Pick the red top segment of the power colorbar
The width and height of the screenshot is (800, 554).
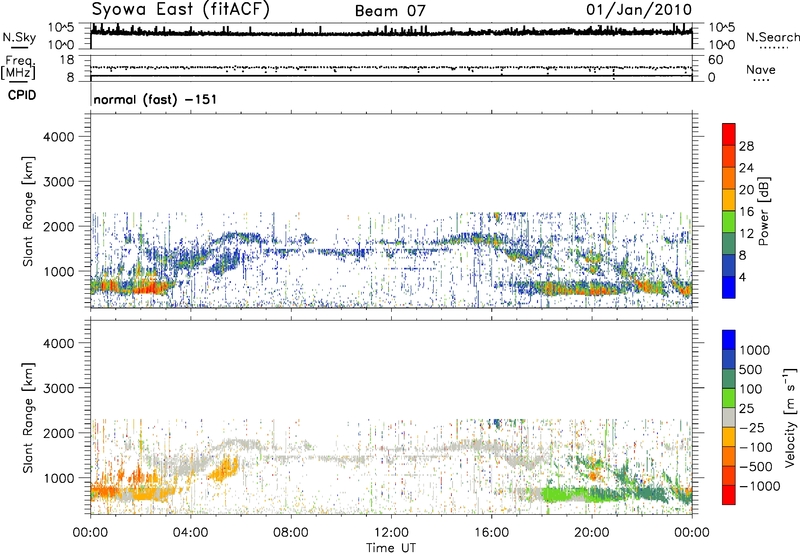click(x=729, y=134)
